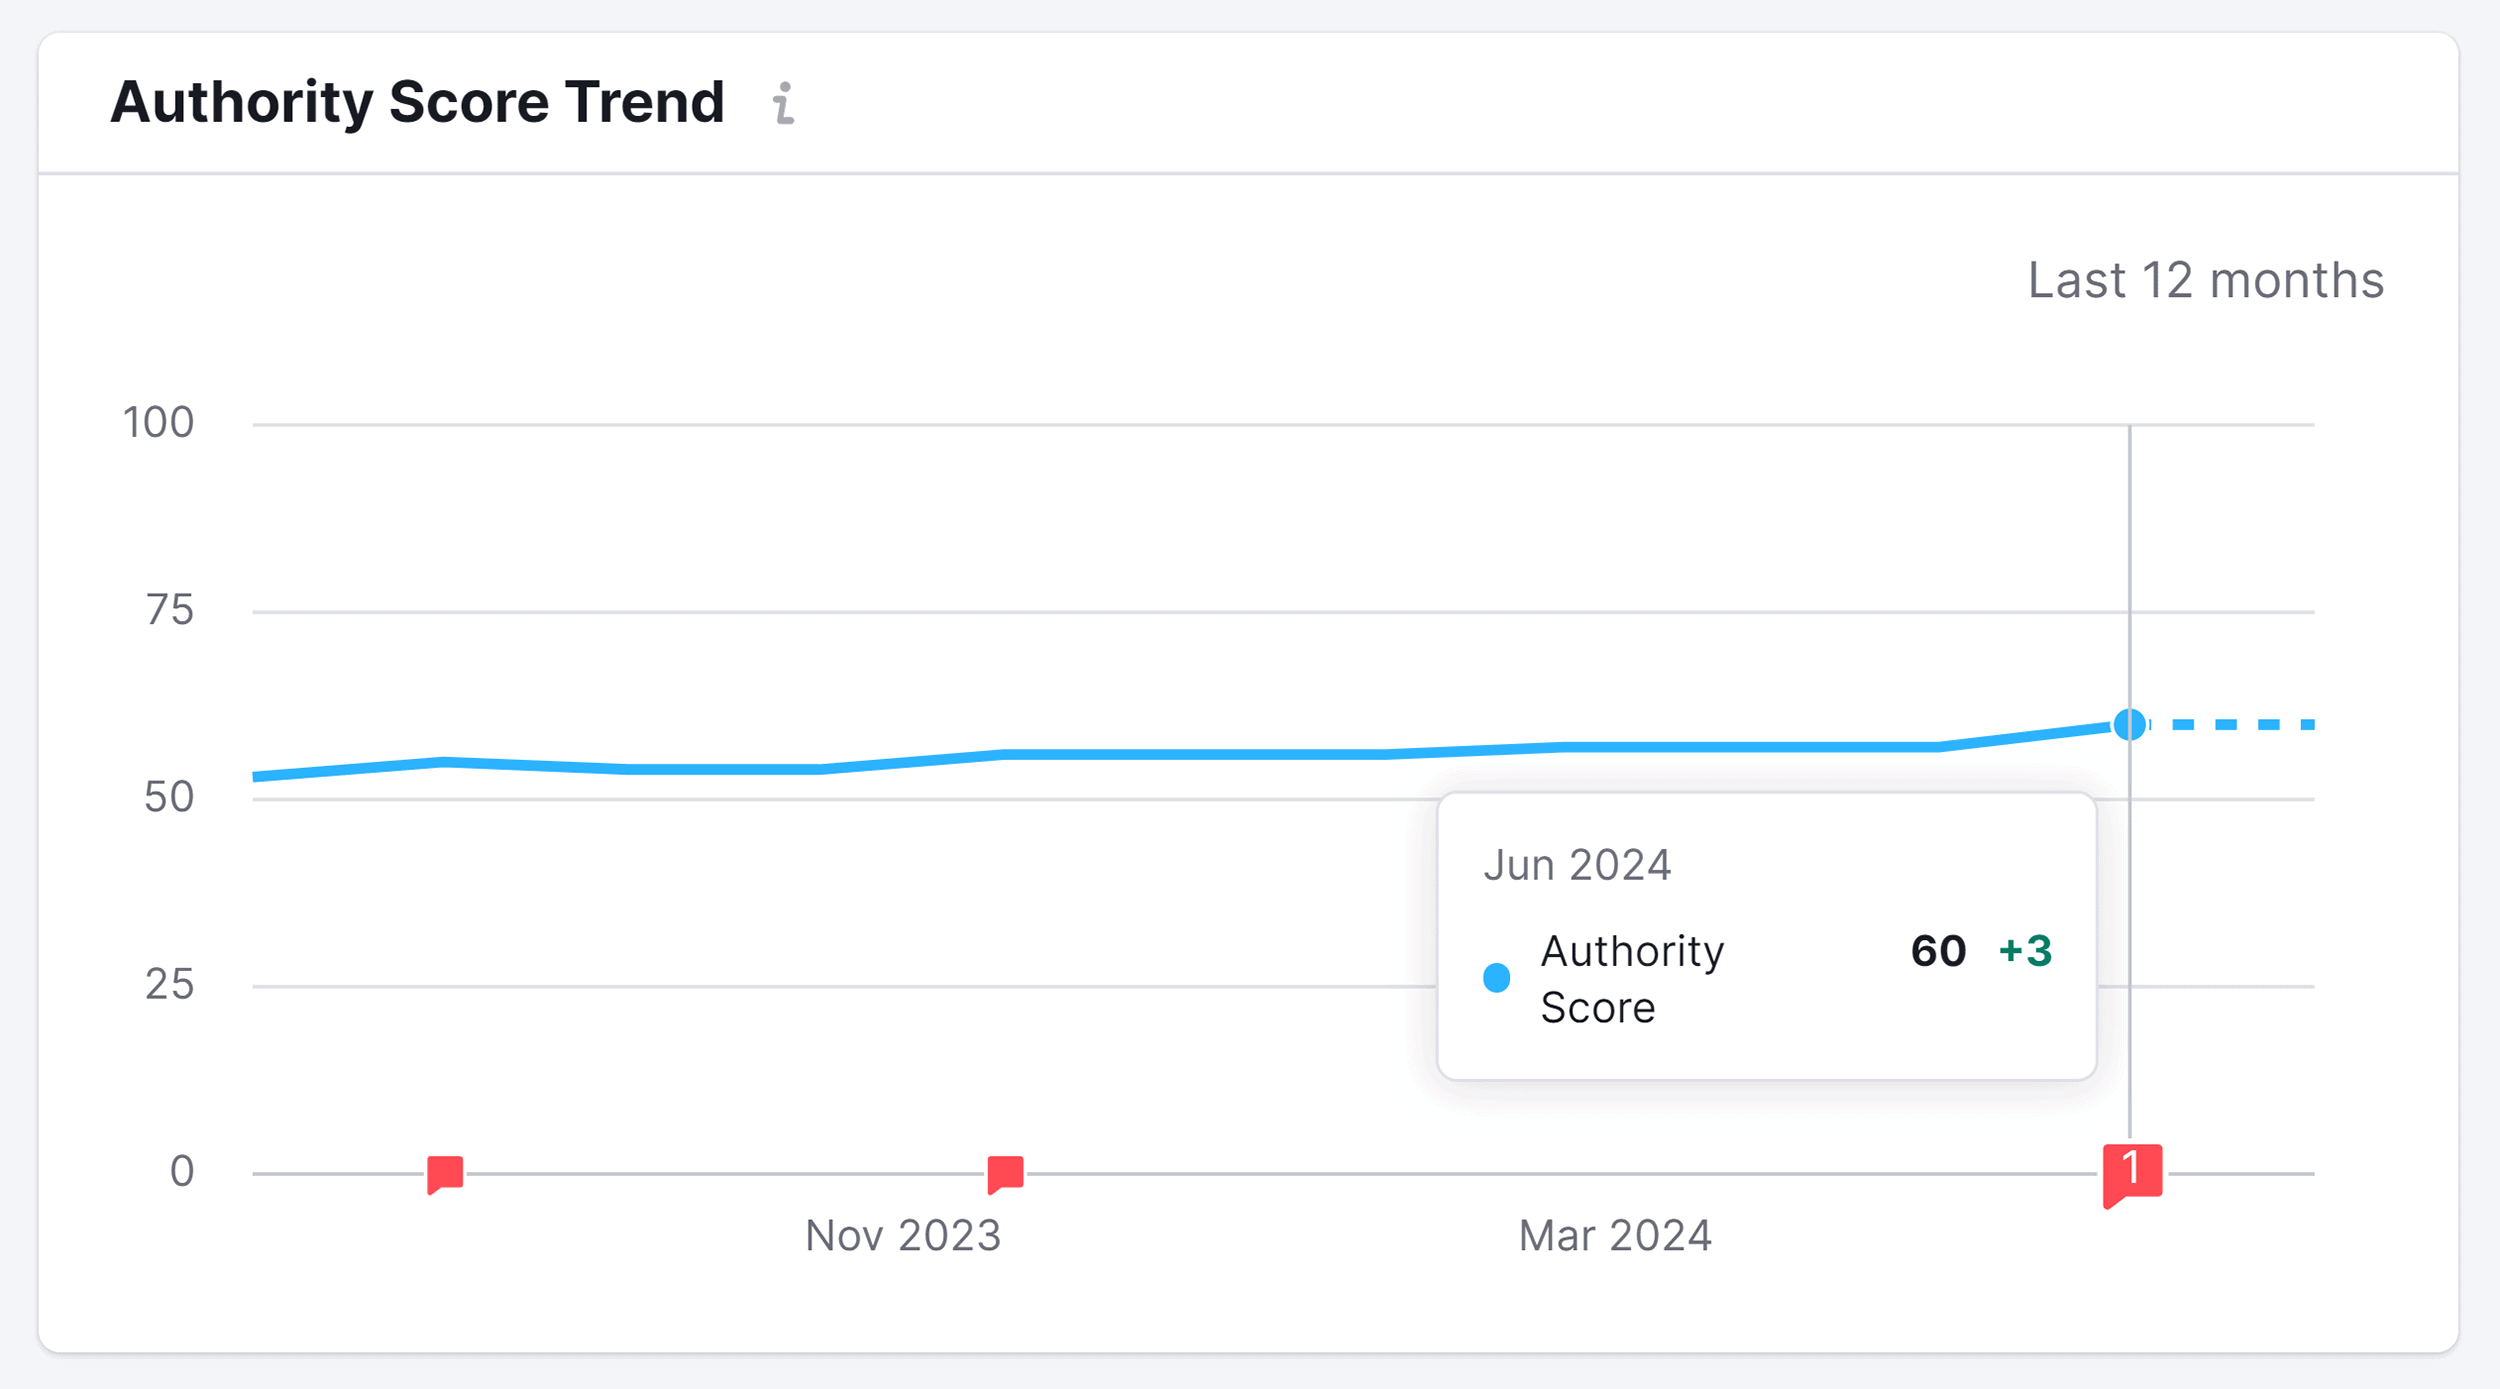Open the red note flag numbered 1
Viewport: 2500px width, 1389px height.
2132,1172
